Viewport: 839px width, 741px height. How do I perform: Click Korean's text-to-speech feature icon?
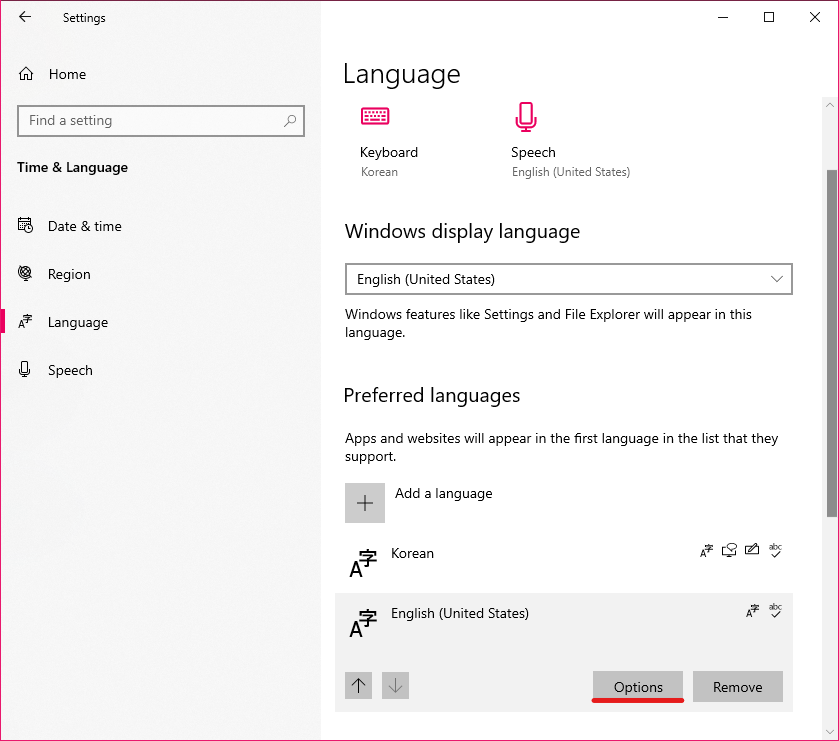(729, 550)
